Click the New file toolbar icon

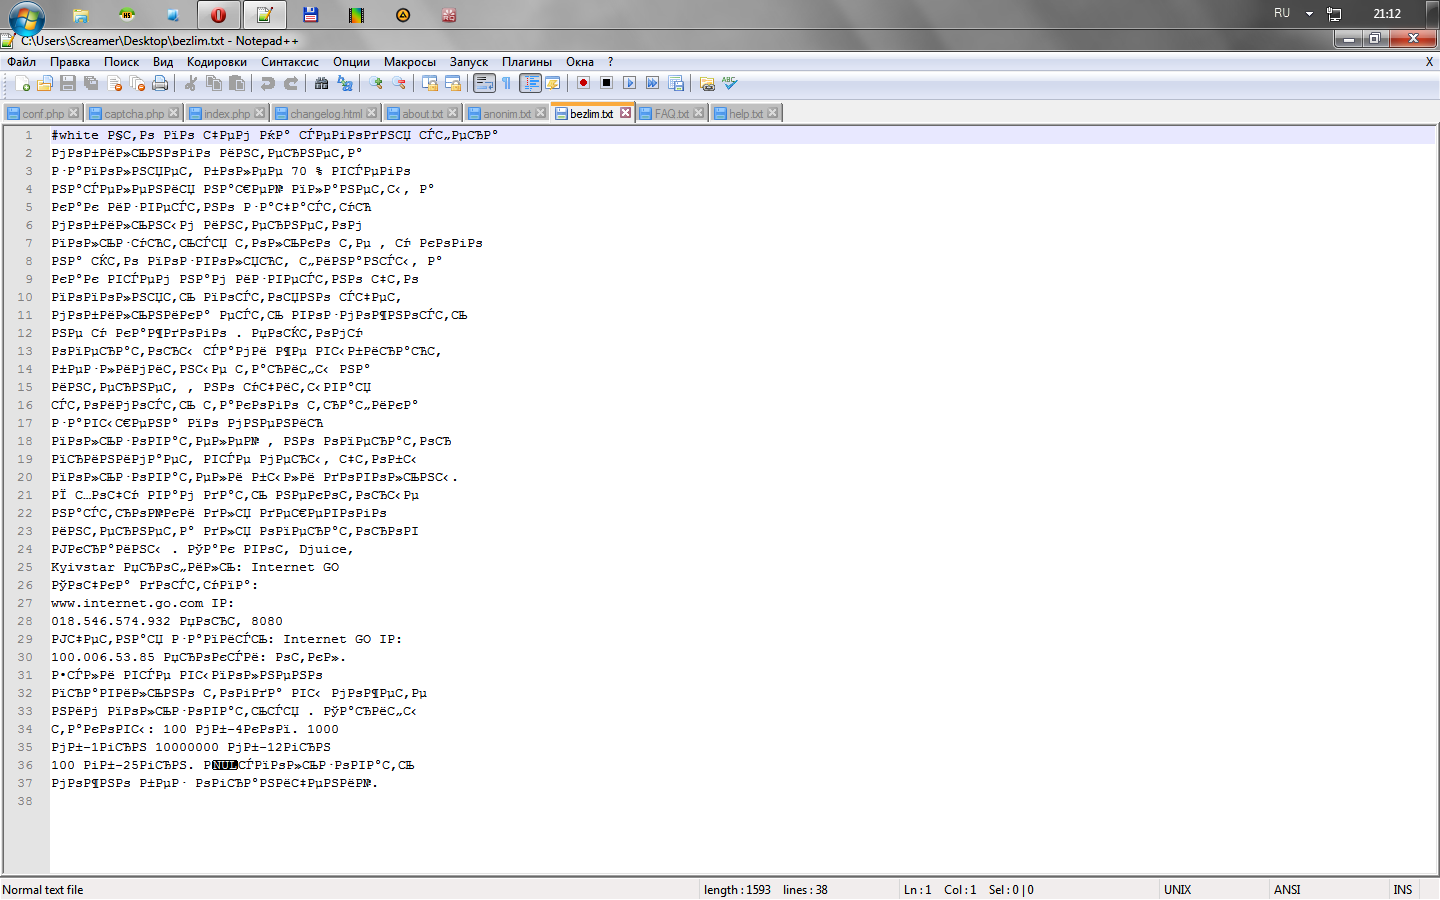point(22,84)
